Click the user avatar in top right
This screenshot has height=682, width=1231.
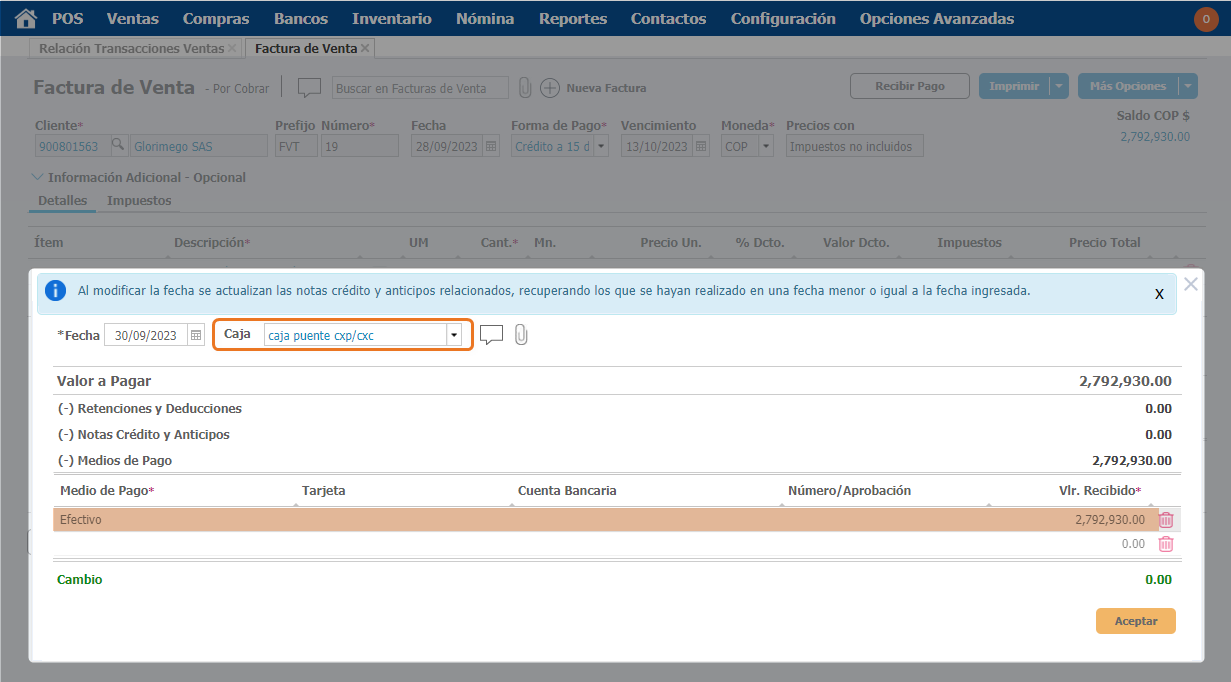pyautogui.click(x=1206, y=19)
